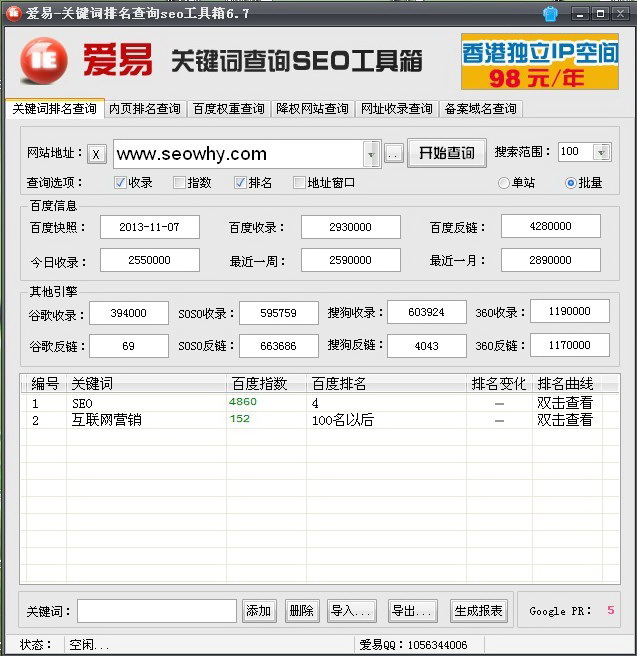Viewport: 637px width, 656px height.
Task: Click the 百度反链 value 4280000
Action: [551, 226]
